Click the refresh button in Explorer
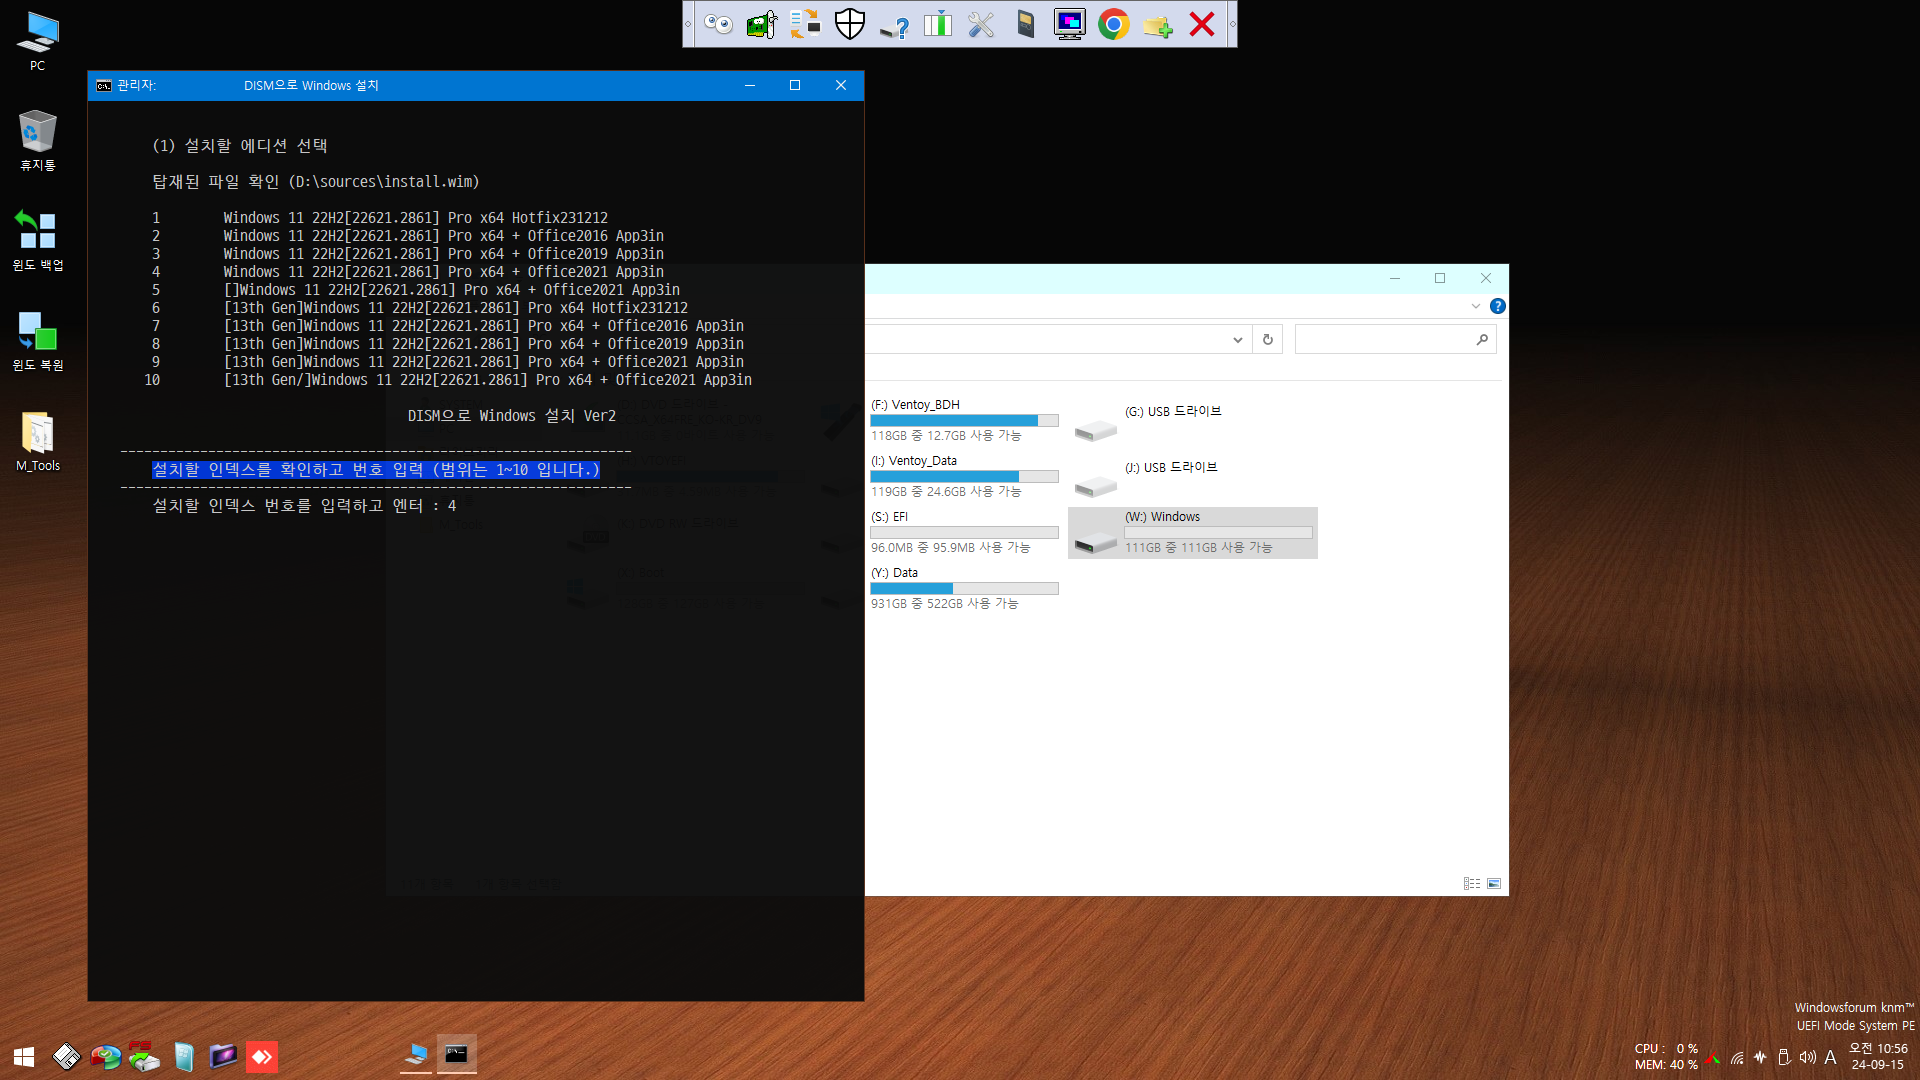The width and height of the screenshot is (1920, 1080). [x=1267, y=340]
